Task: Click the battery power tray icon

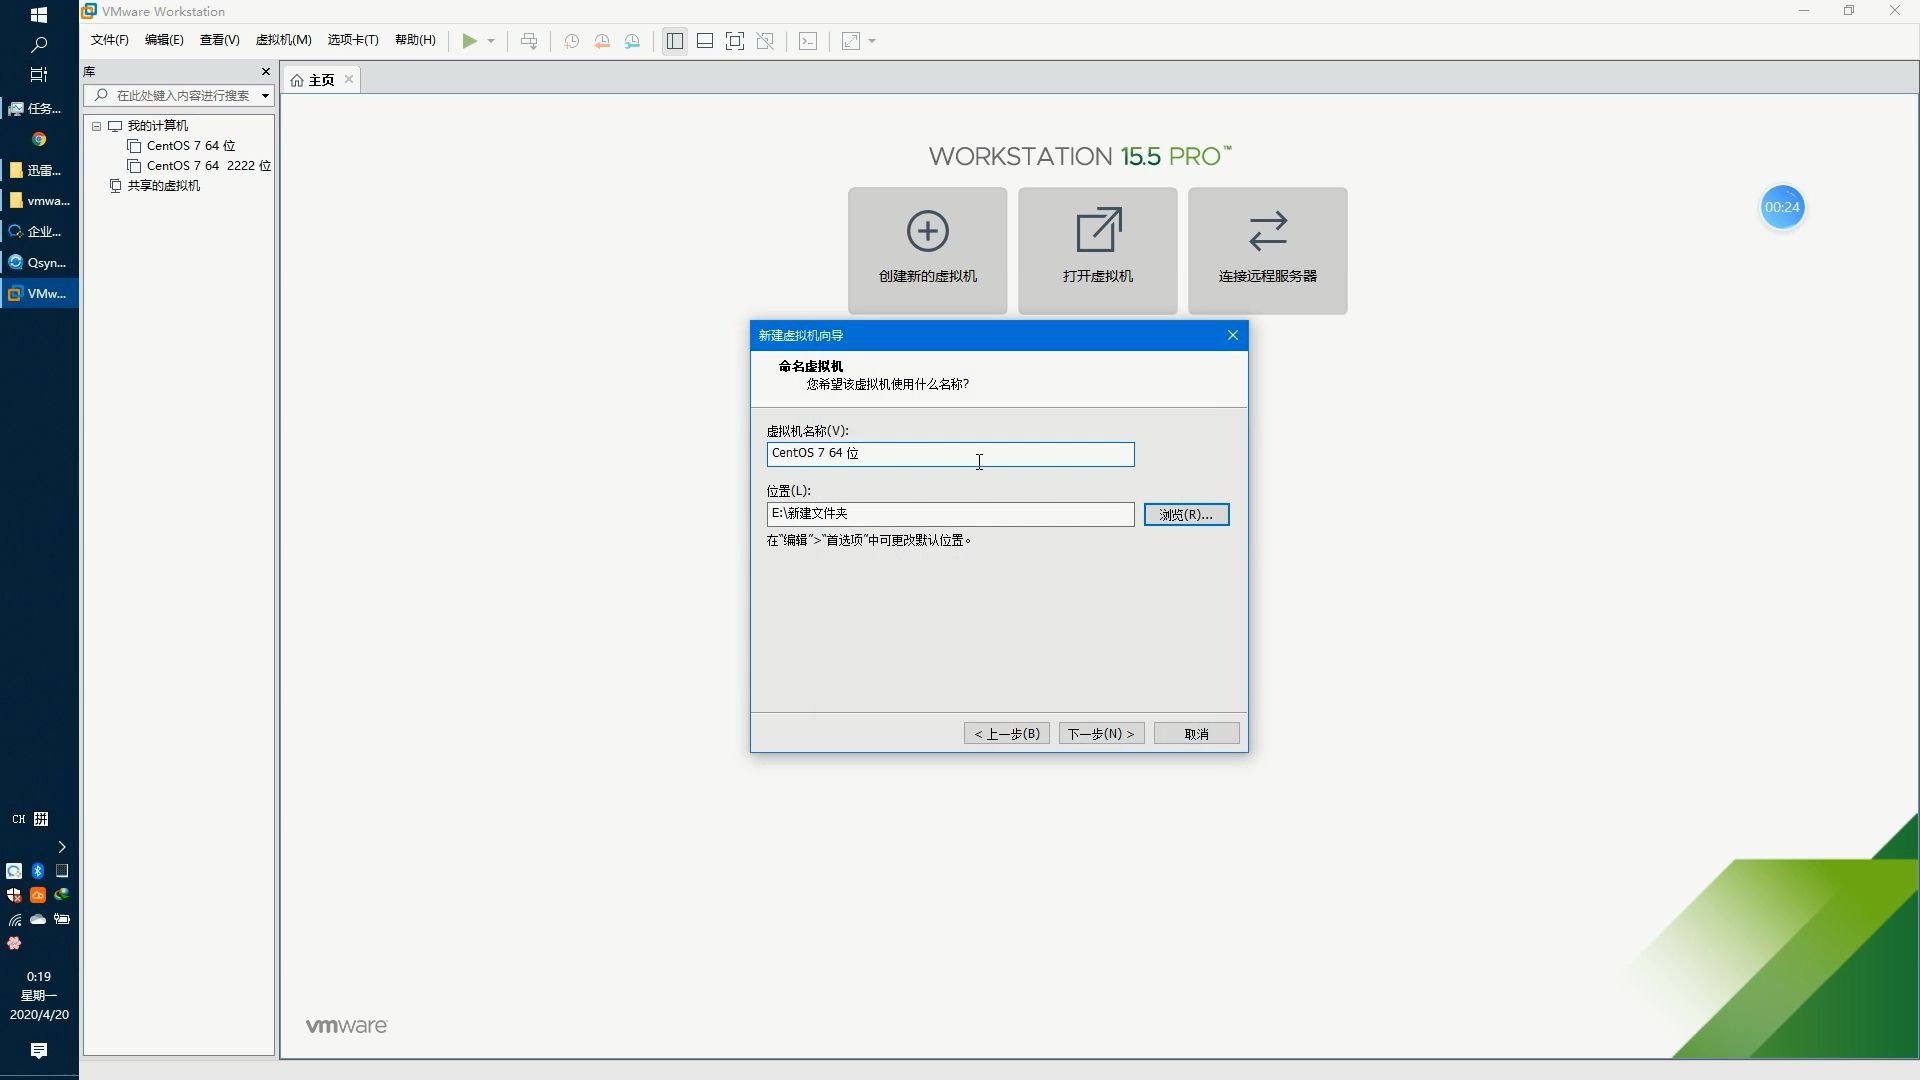Action: 62,919
